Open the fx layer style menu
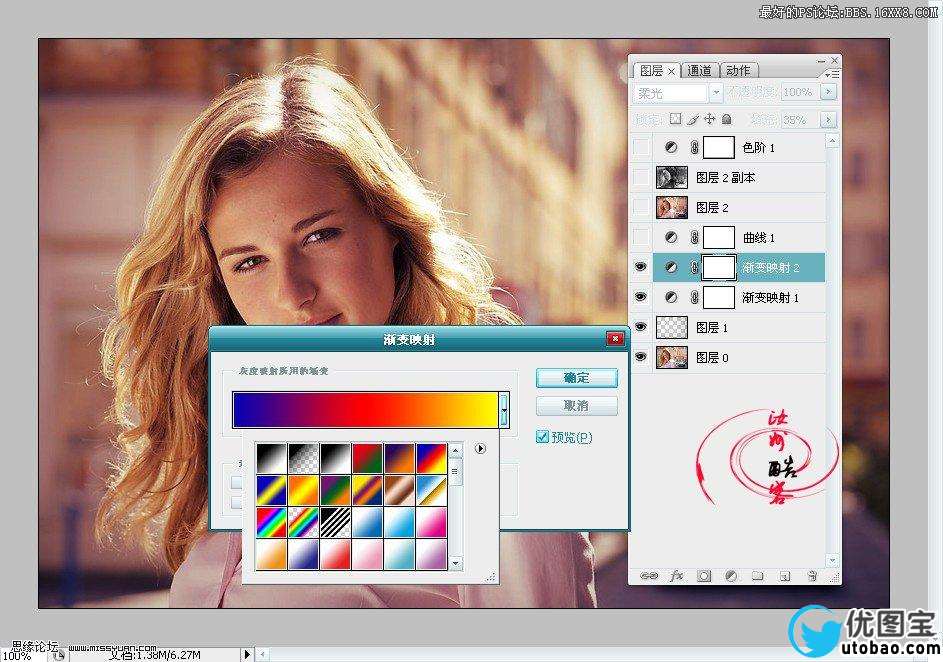The width and height of the screenshot is (943, 662). [676, 576]
